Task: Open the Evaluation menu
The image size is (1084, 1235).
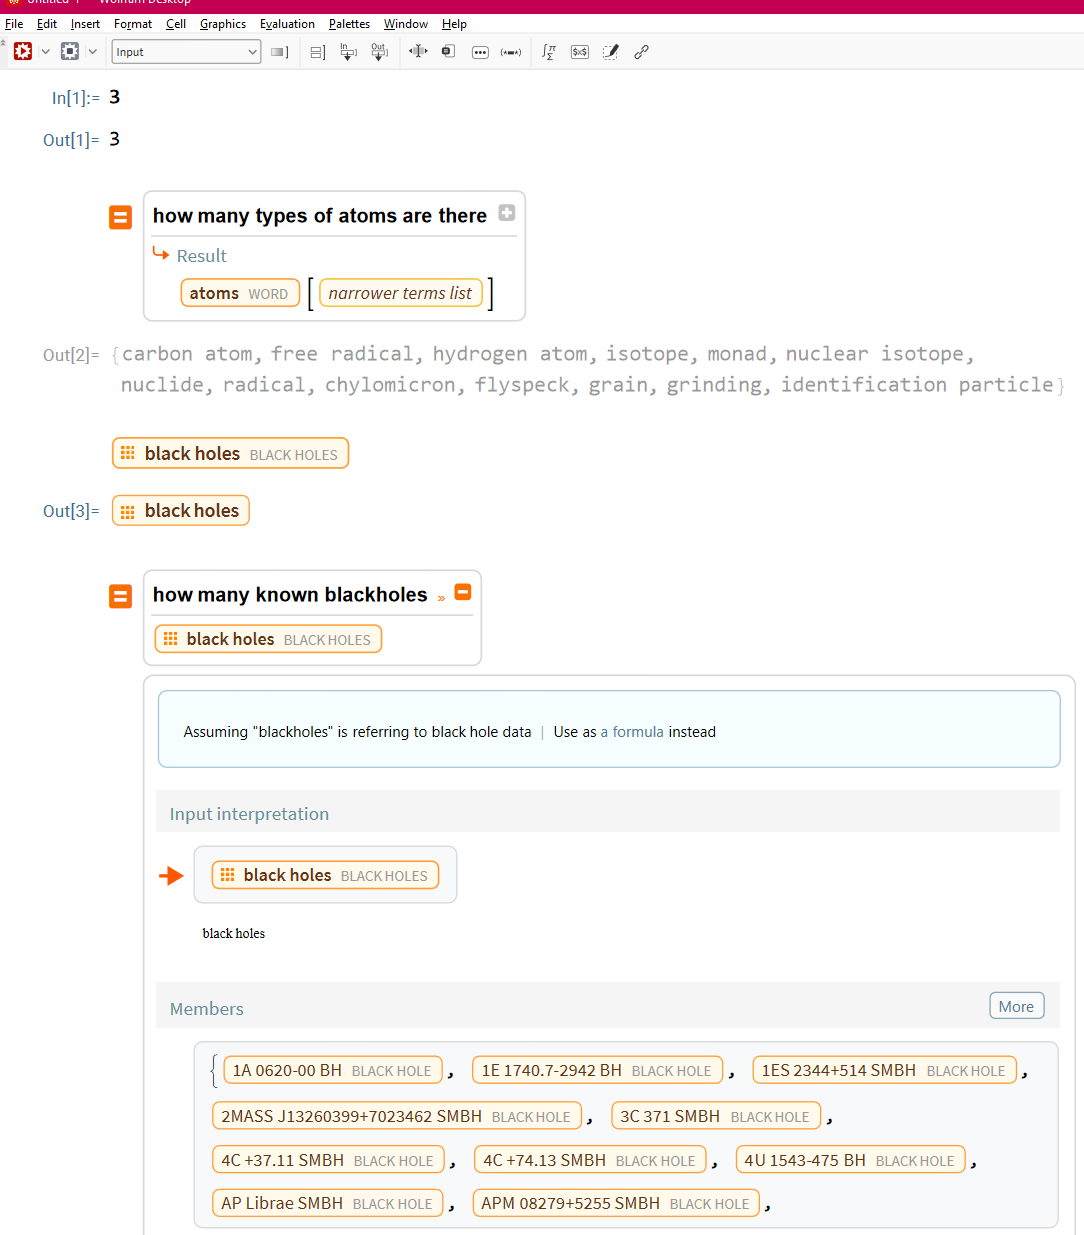Action: (287, 24)
